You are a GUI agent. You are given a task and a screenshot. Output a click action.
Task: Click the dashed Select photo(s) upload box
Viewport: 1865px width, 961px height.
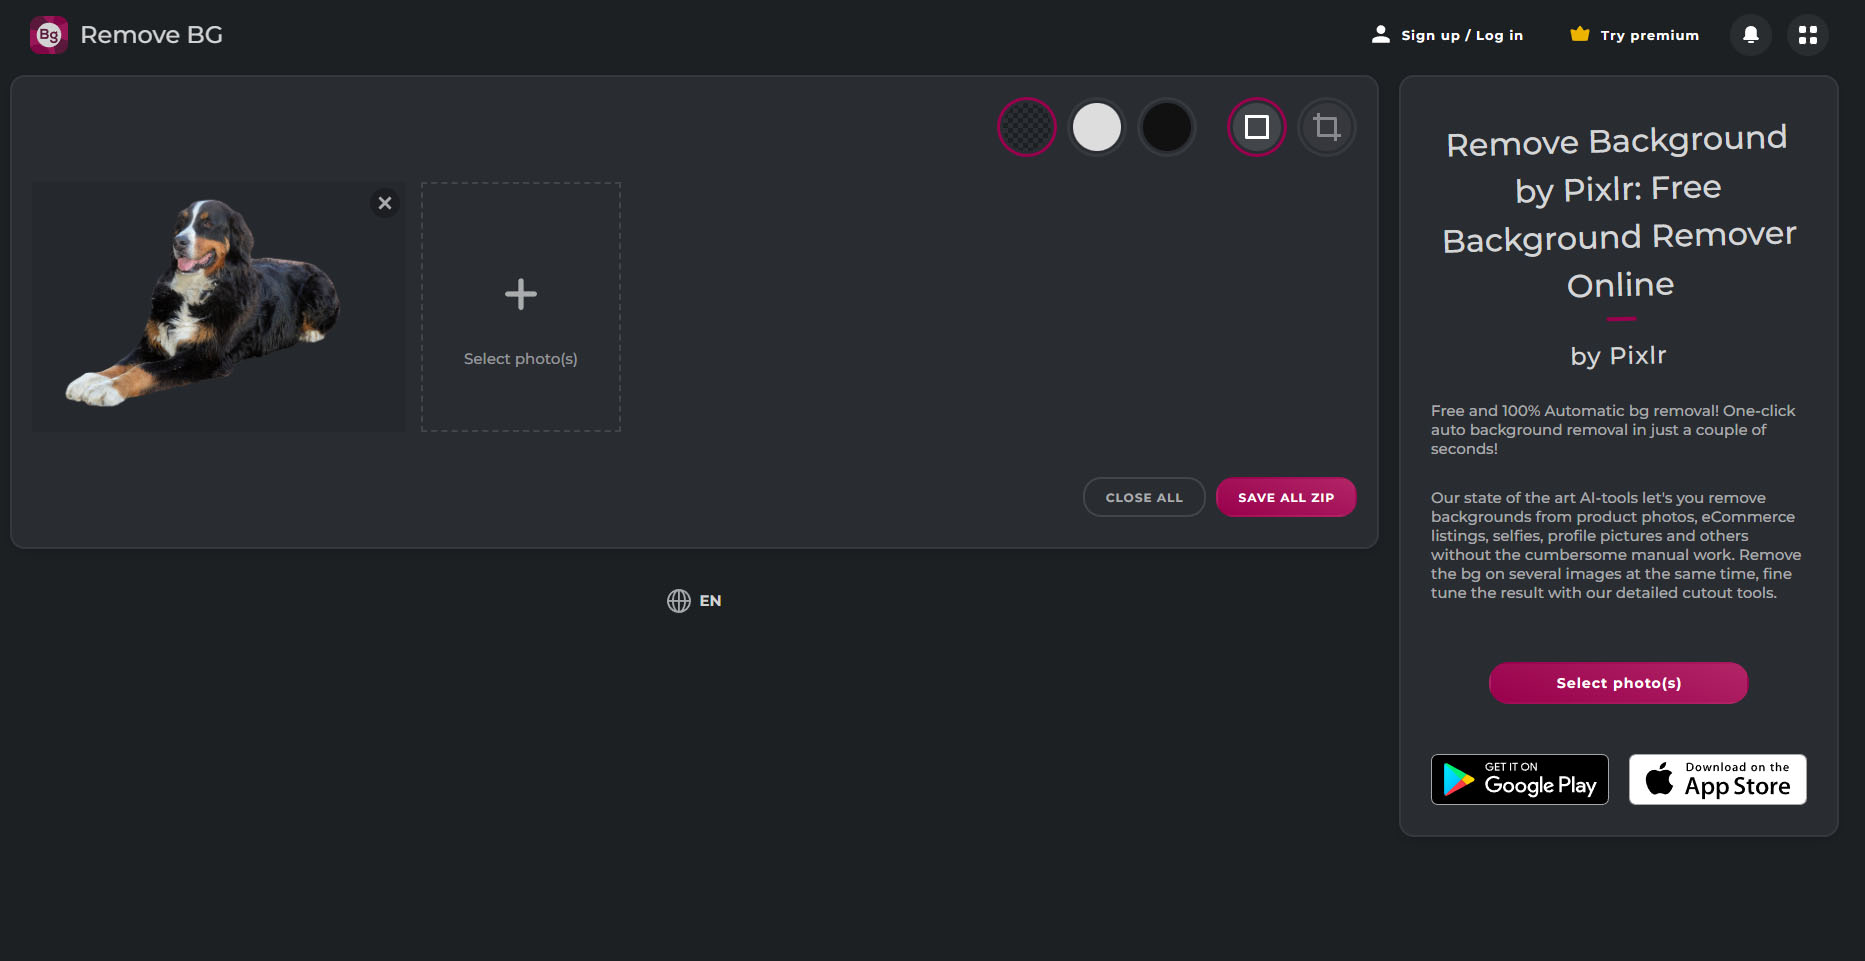(x=521, y=307)
